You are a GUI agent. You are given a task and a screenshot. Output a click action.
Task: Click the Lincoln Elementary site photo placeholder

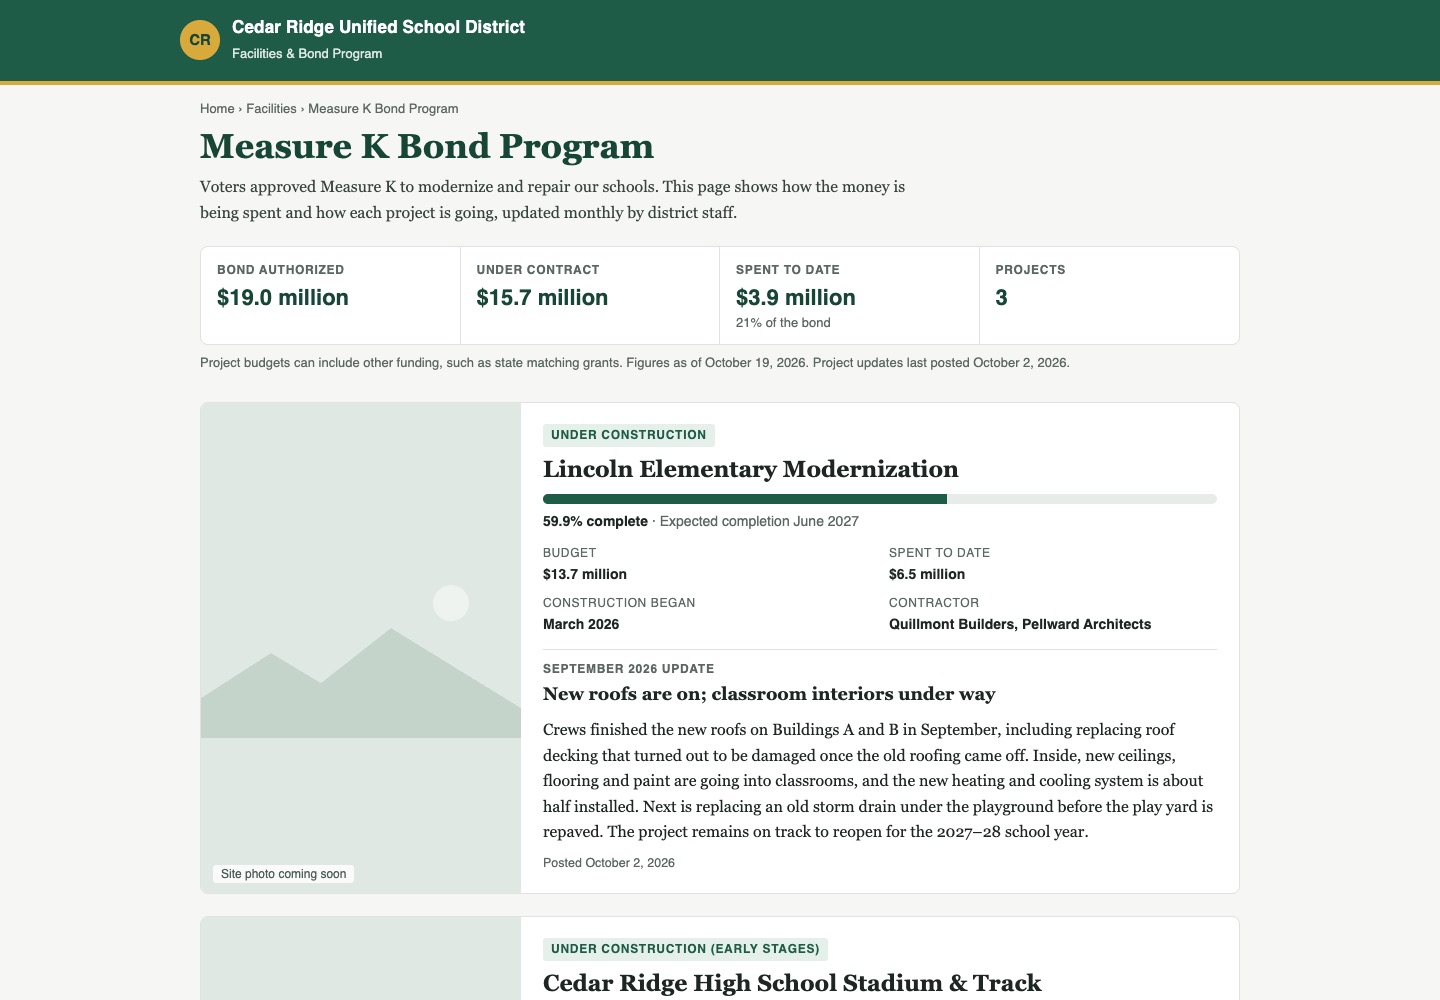(361, 648)
